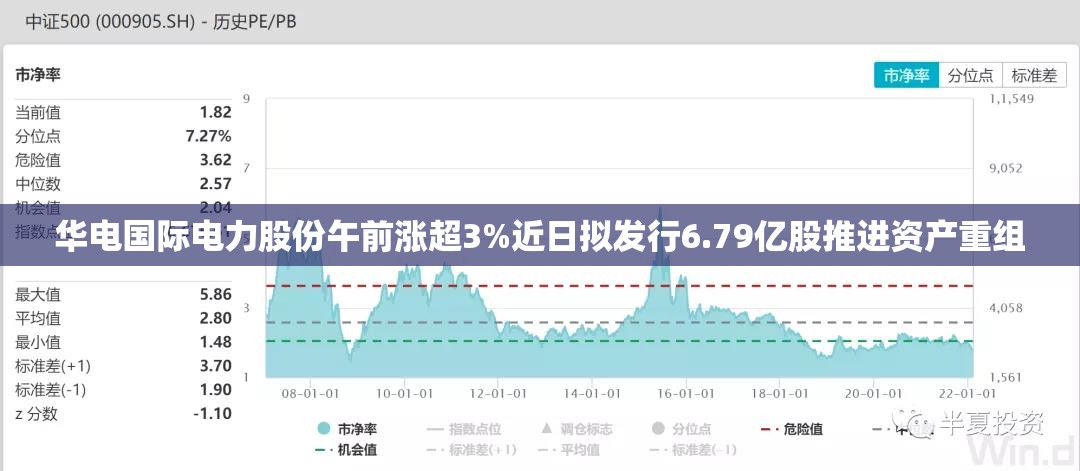Toggle the 标准差(+1) legend entry
The height and width of the screenshot is (471, 1080).
(x=472, y=450)
